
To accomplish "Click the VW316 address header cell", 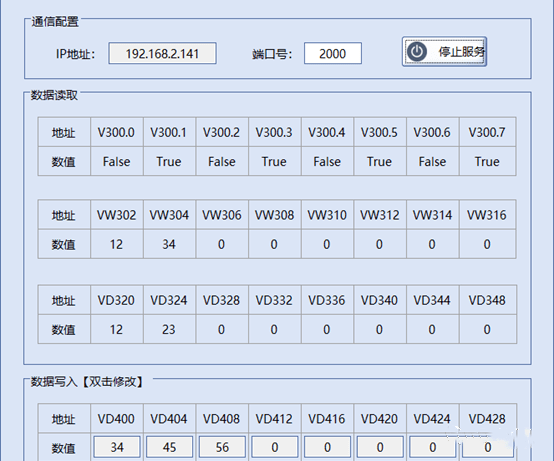I will [487, 215].
